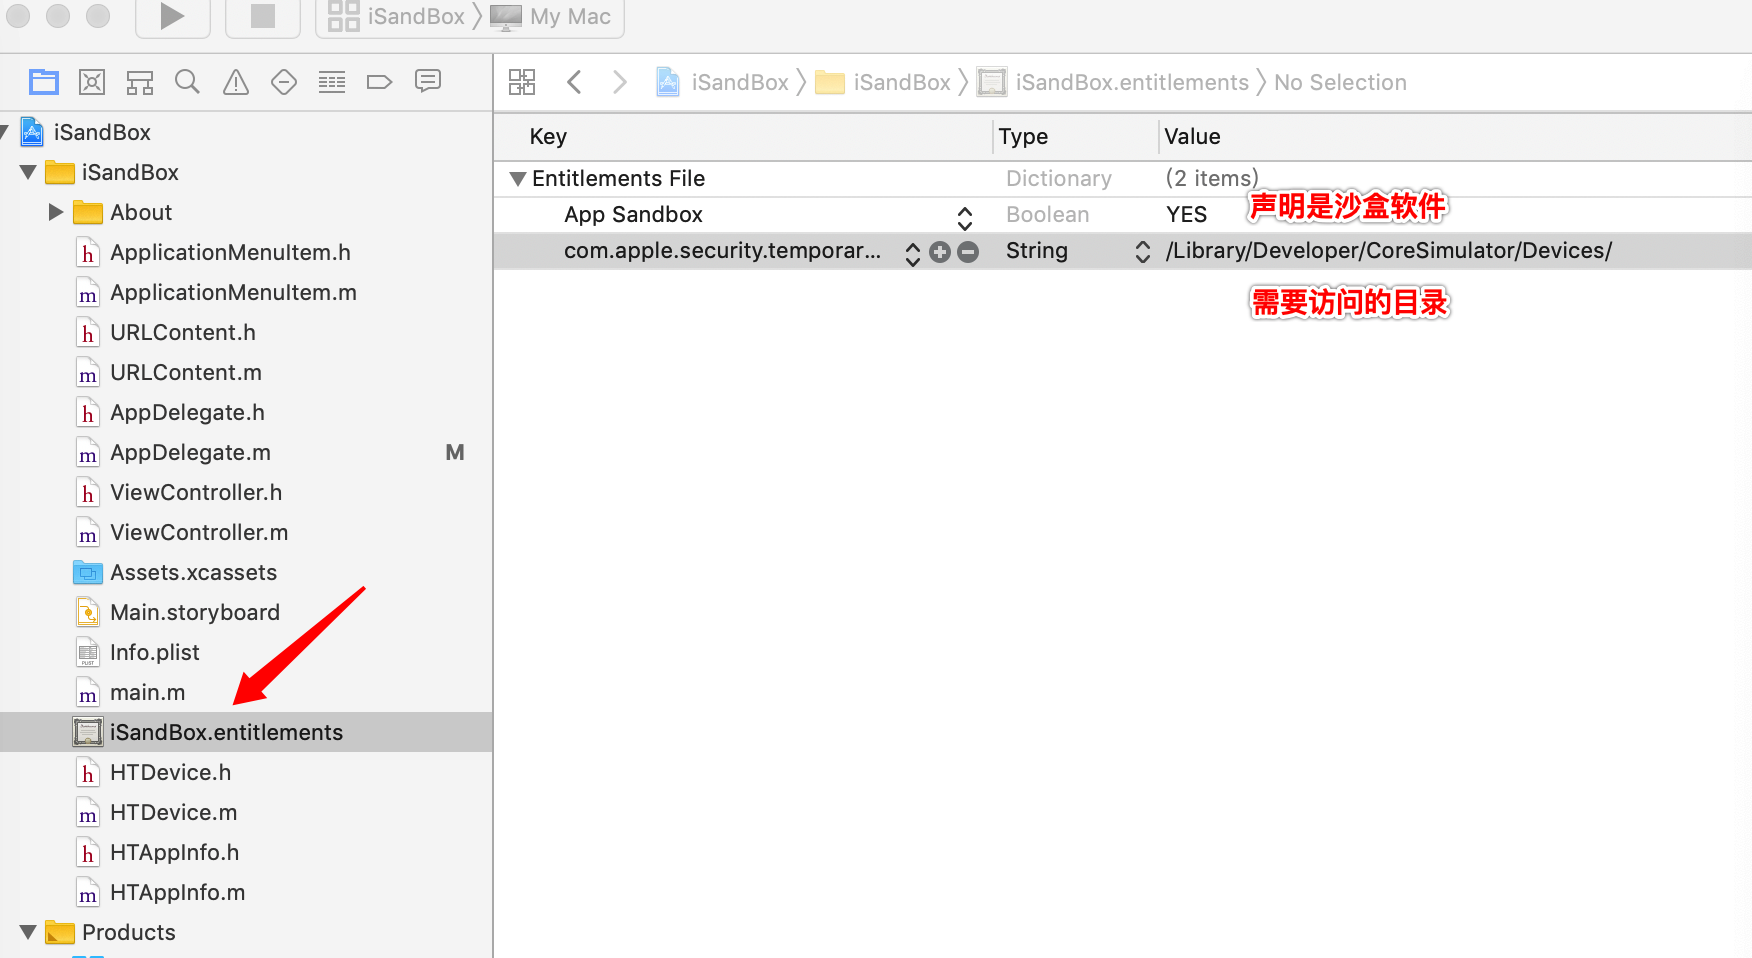Go back in editor history
Screen dimensions: 1752x958
tap(574, 82)
